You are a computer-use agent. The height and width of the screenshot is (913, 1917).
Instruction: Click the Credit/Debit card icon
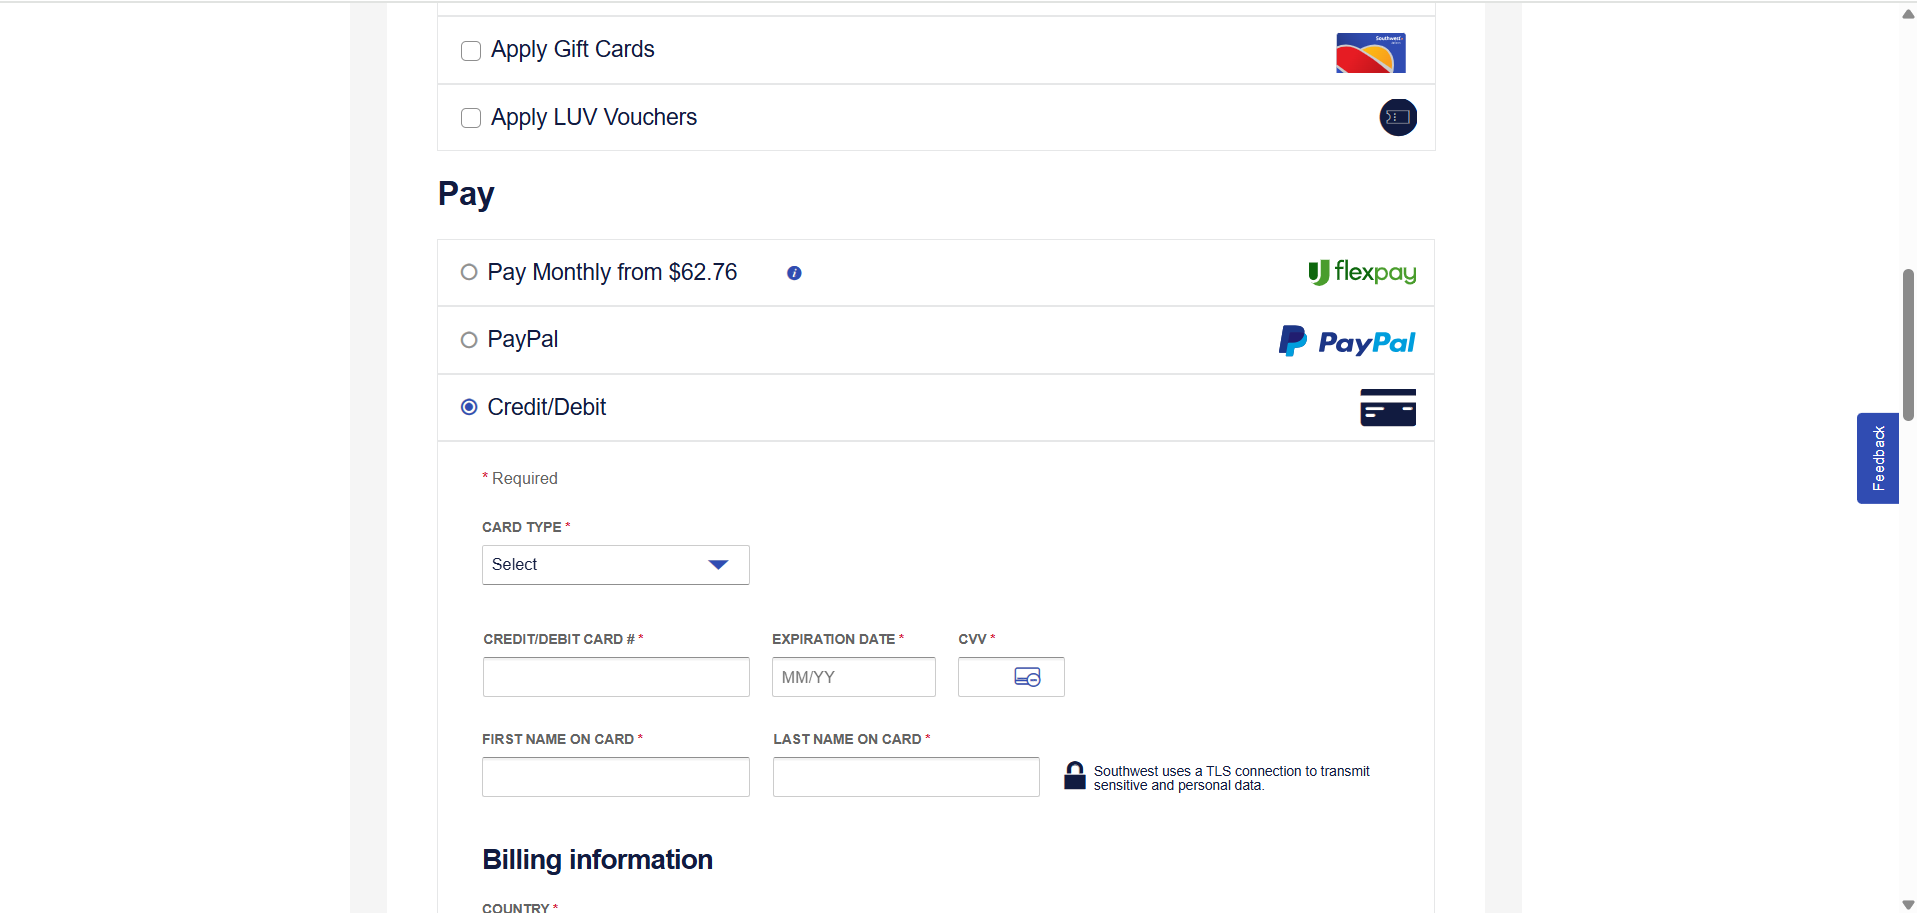coord(1387,408)
